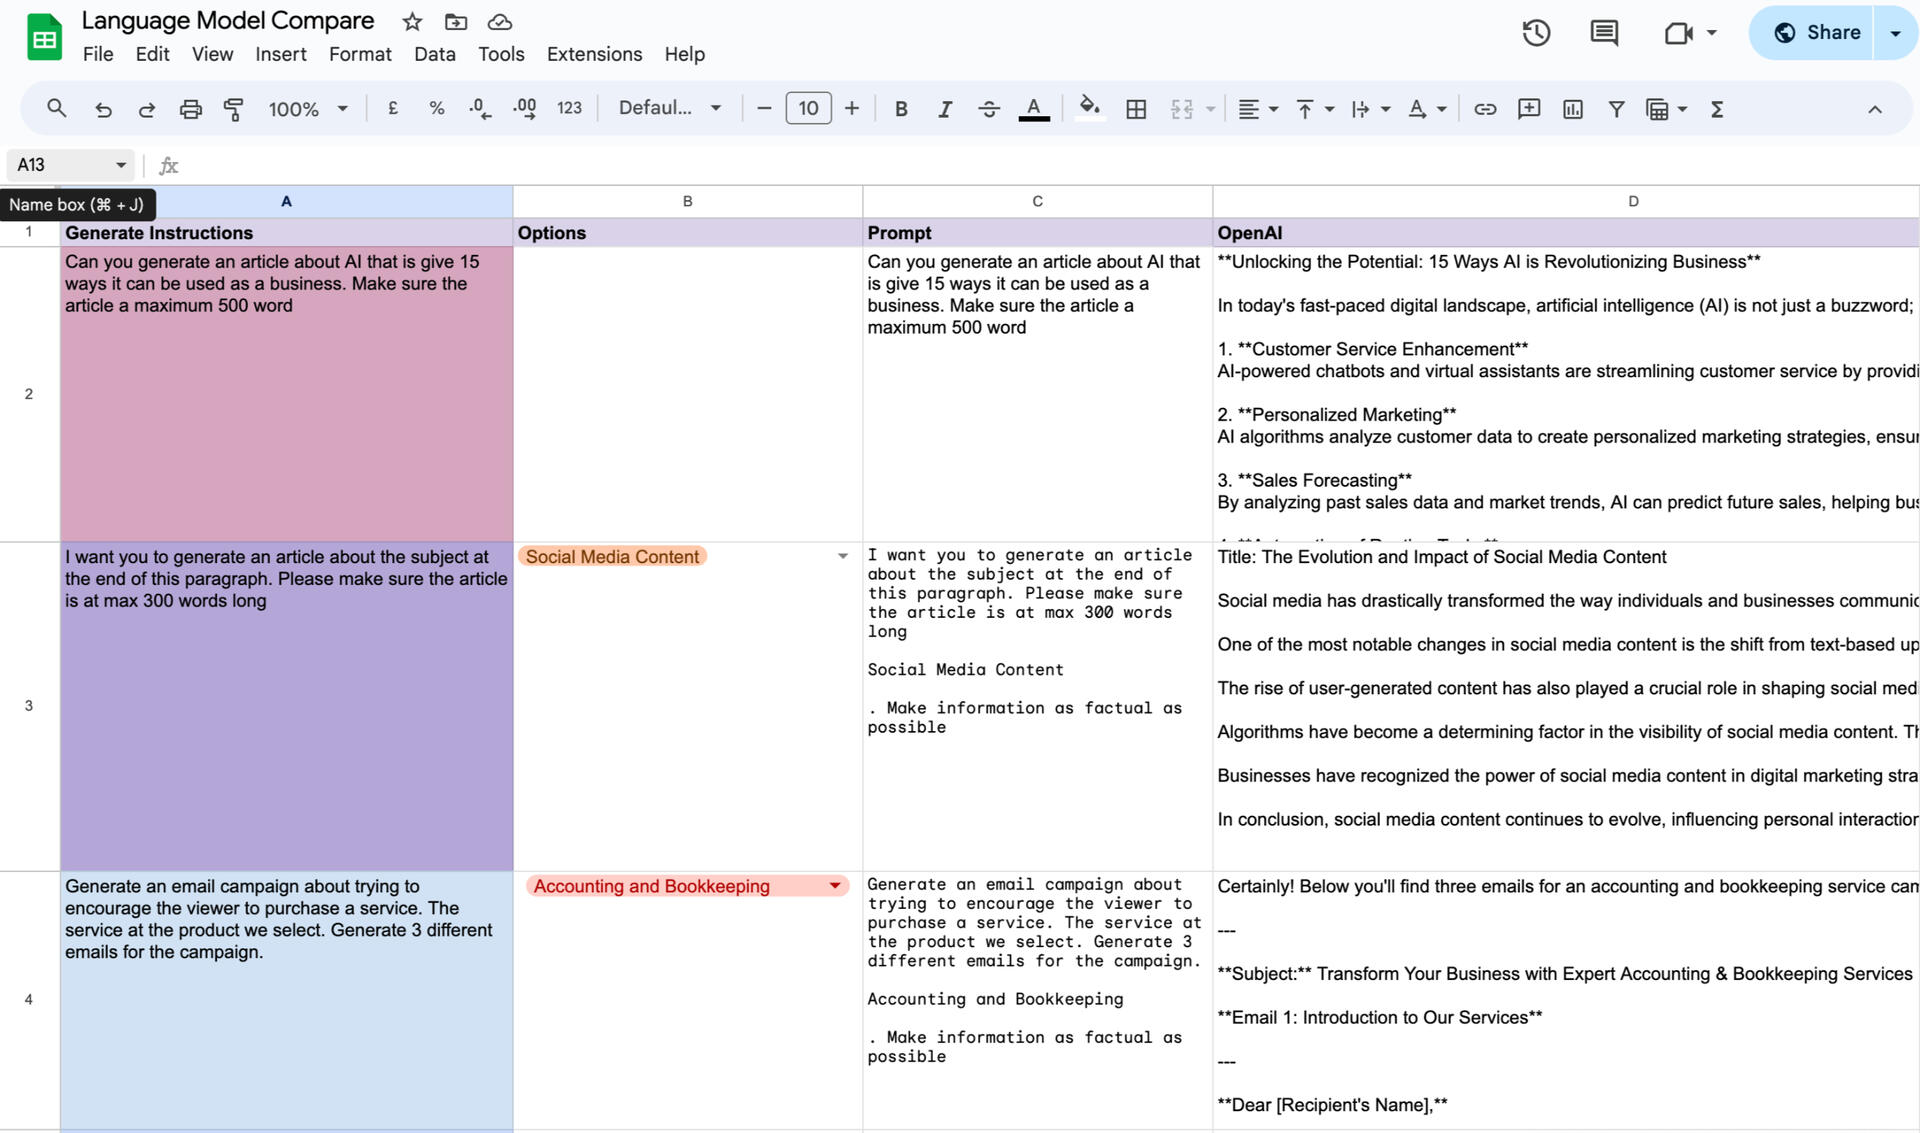Screen dimensions: 1920x1133
Task: Open version history clock icon
Action: (x=1536, y=33)
